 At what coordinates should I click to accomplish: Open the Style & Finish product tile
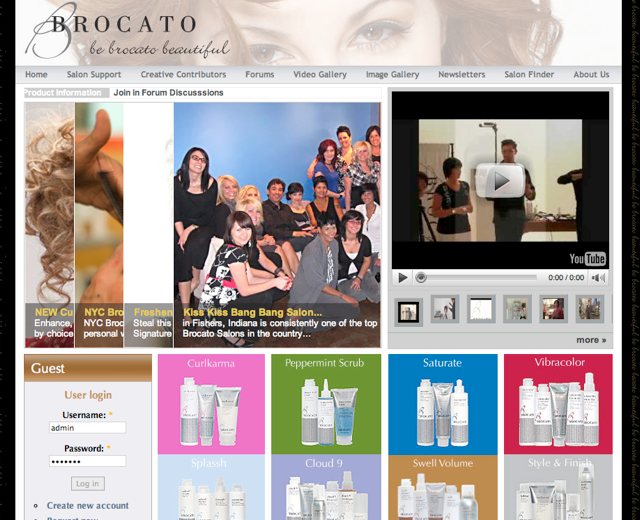click(x=558, y=487)
